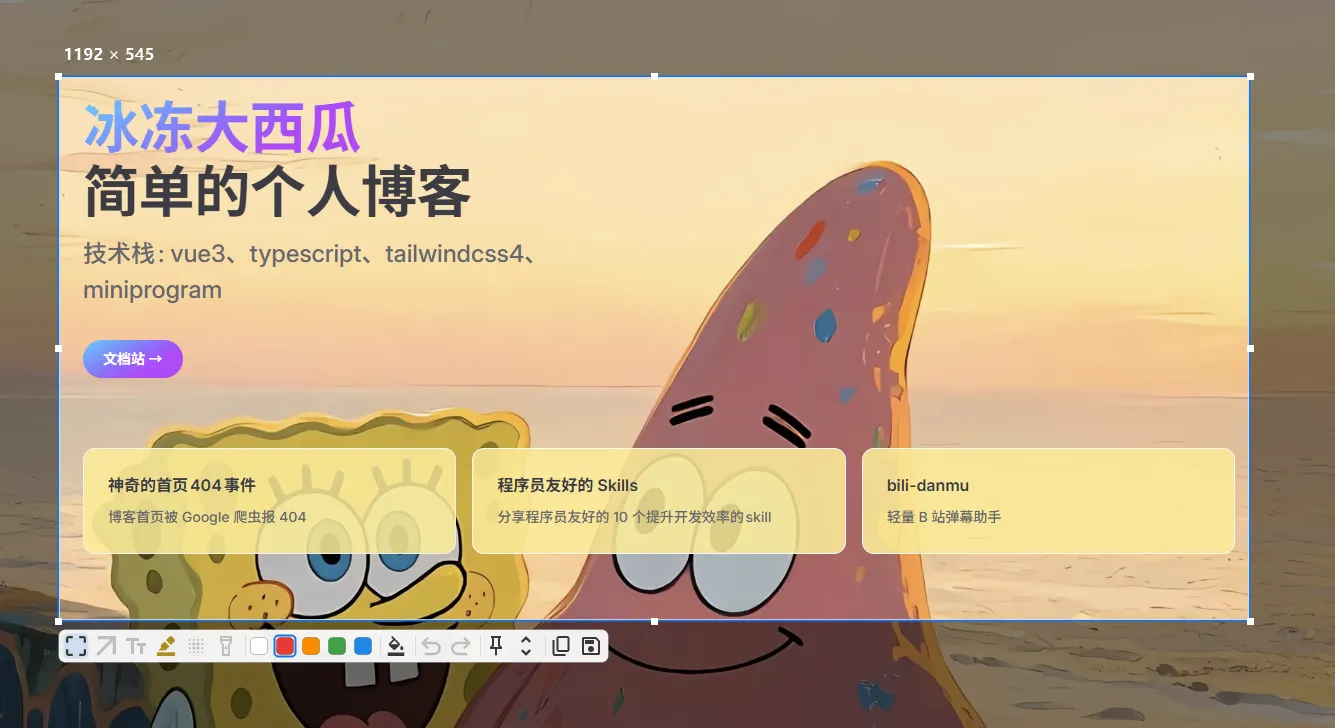Click the bottom-right selection resize handle
Image resolution: width=1335 pixels, height=728 pixels.
(1250, 621)
